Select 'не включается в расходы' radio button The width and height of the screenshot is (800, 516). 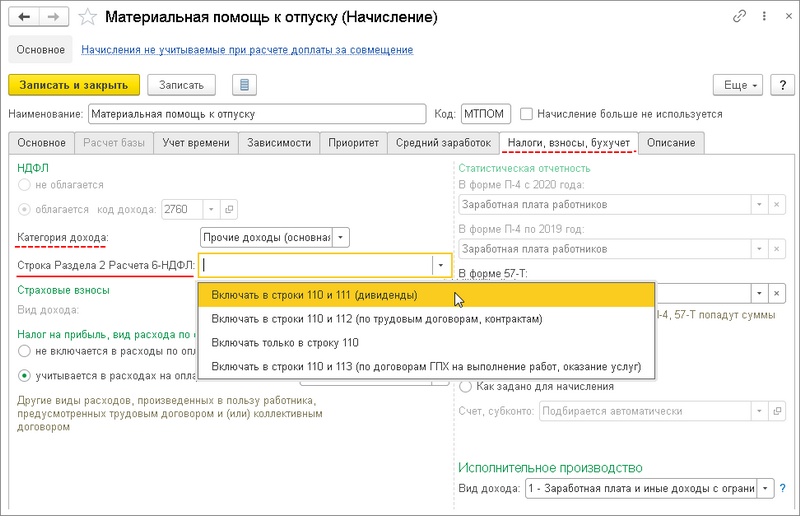[x=25, y=351]
